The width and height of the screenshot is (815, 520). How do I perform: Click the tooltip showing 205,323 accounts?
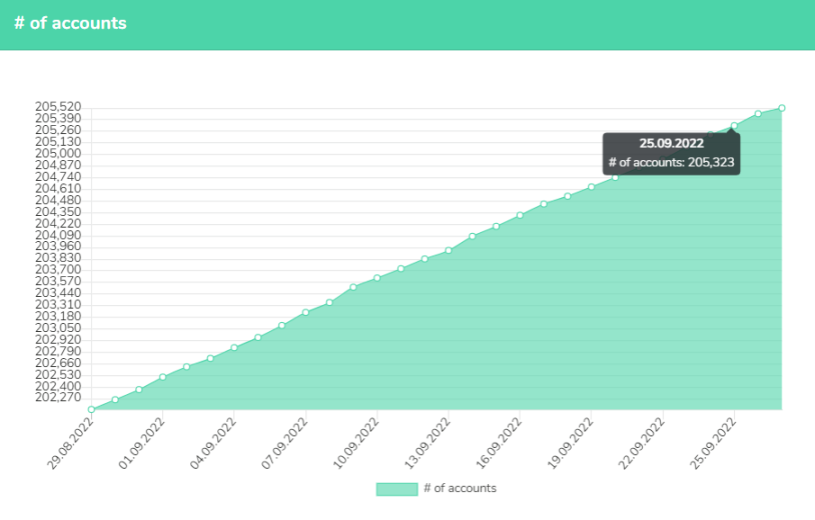(672, 153)
